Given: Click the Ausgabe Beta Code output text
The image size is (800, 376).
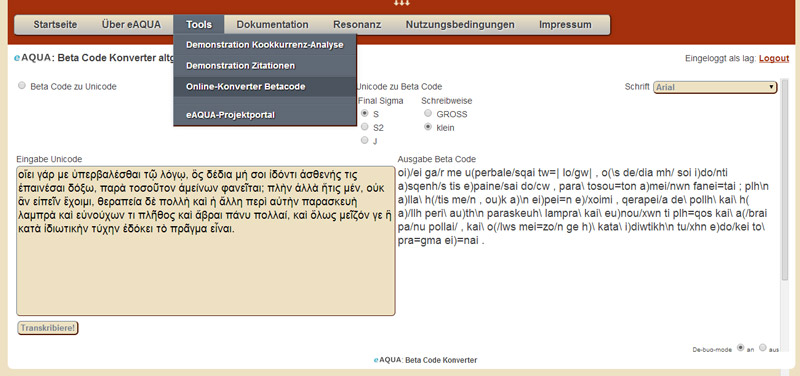Looking at the screenshot, I should coord(584,207).
